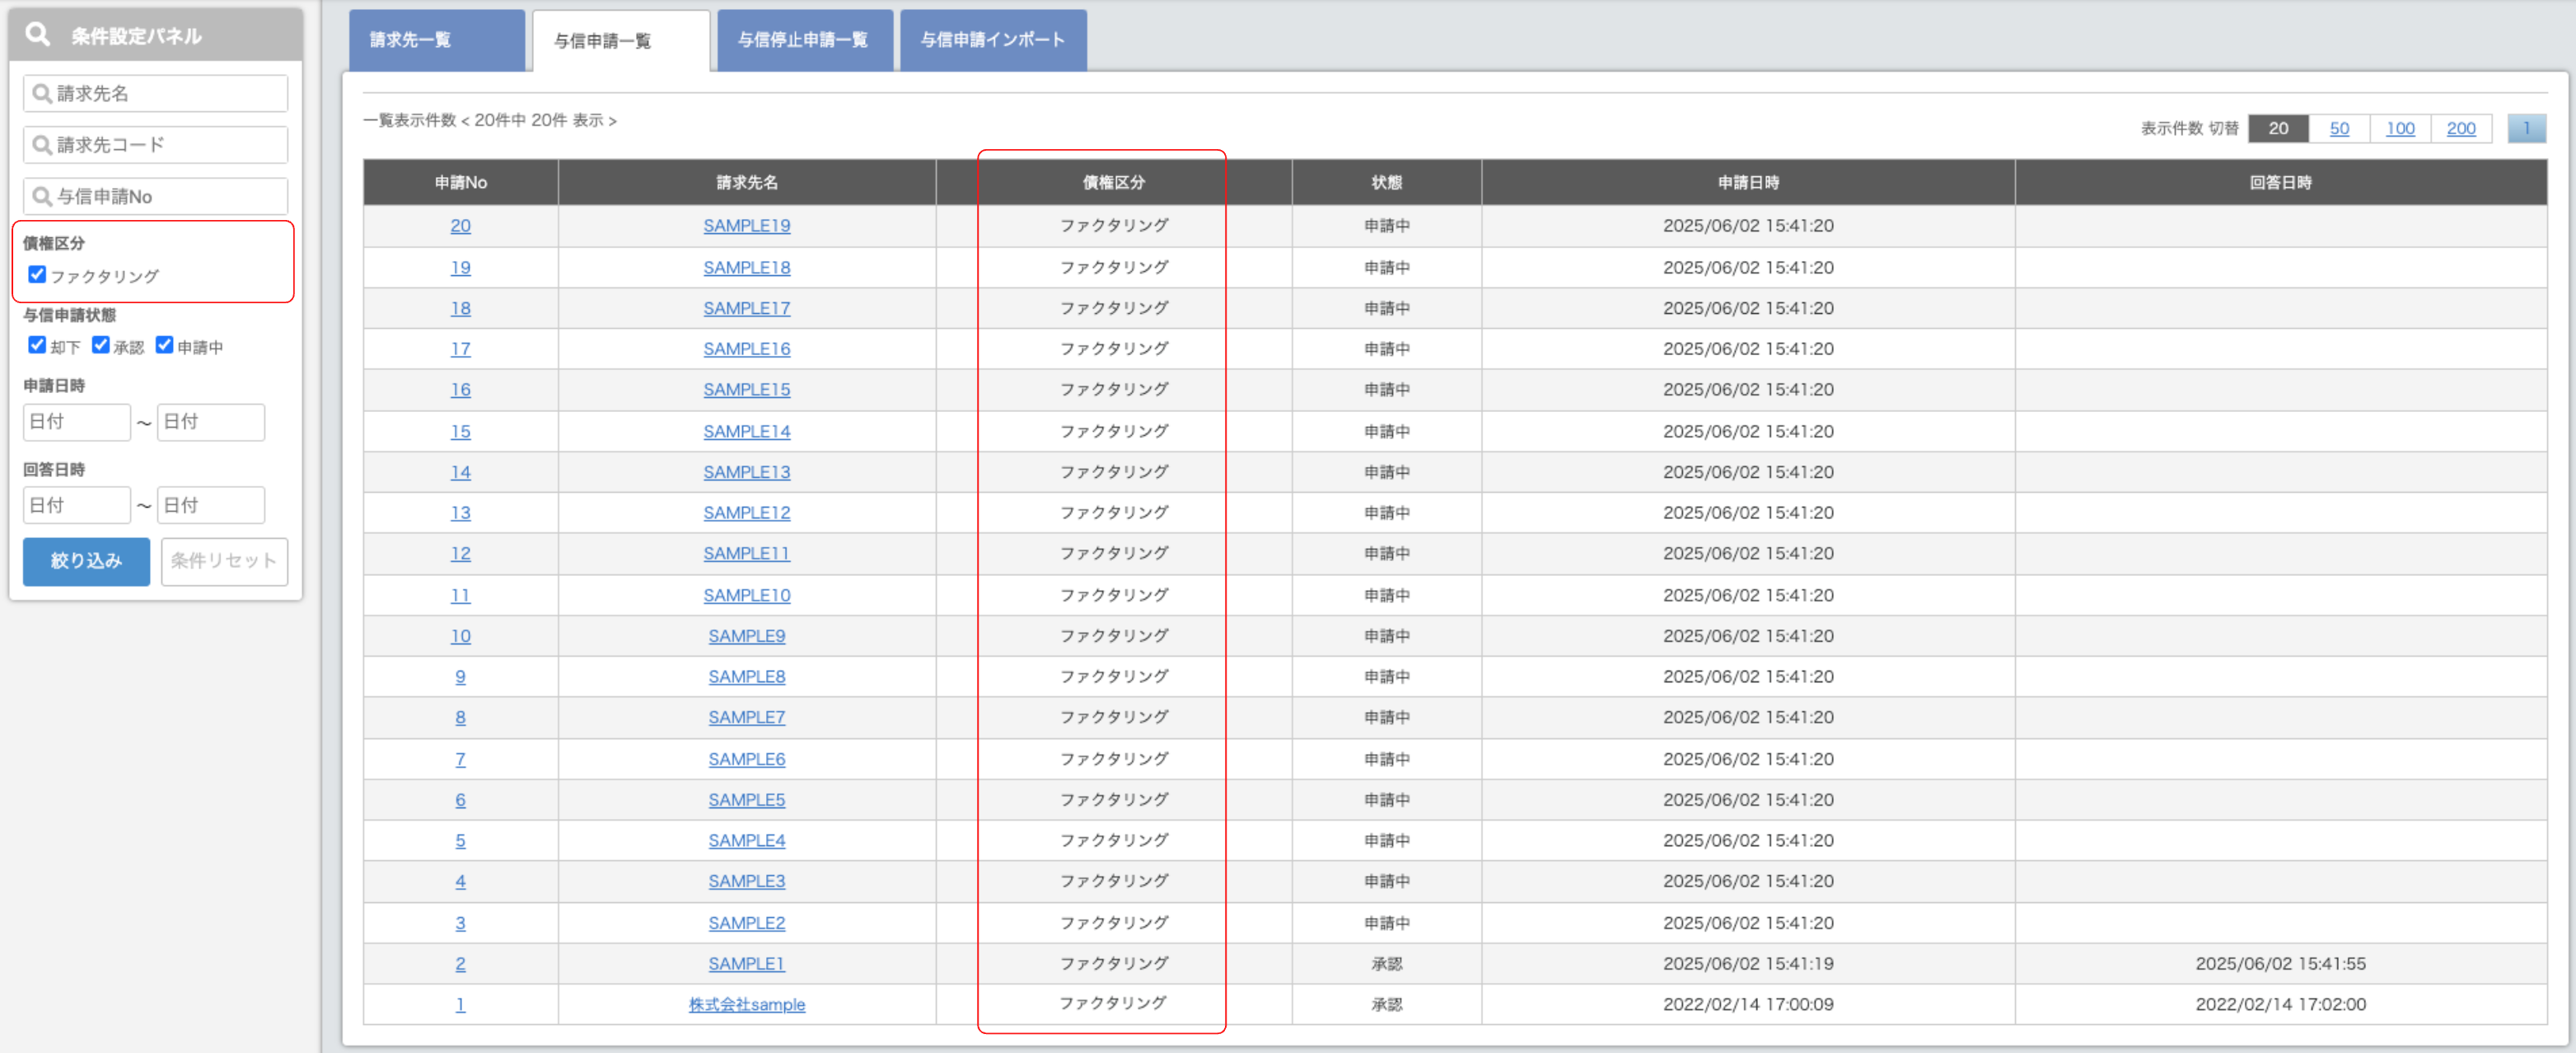The width and height of the screenshot is (2576, 1053).
Task: Switch to the 請求先一覧 tab
Action: click(x=436, y=40)
